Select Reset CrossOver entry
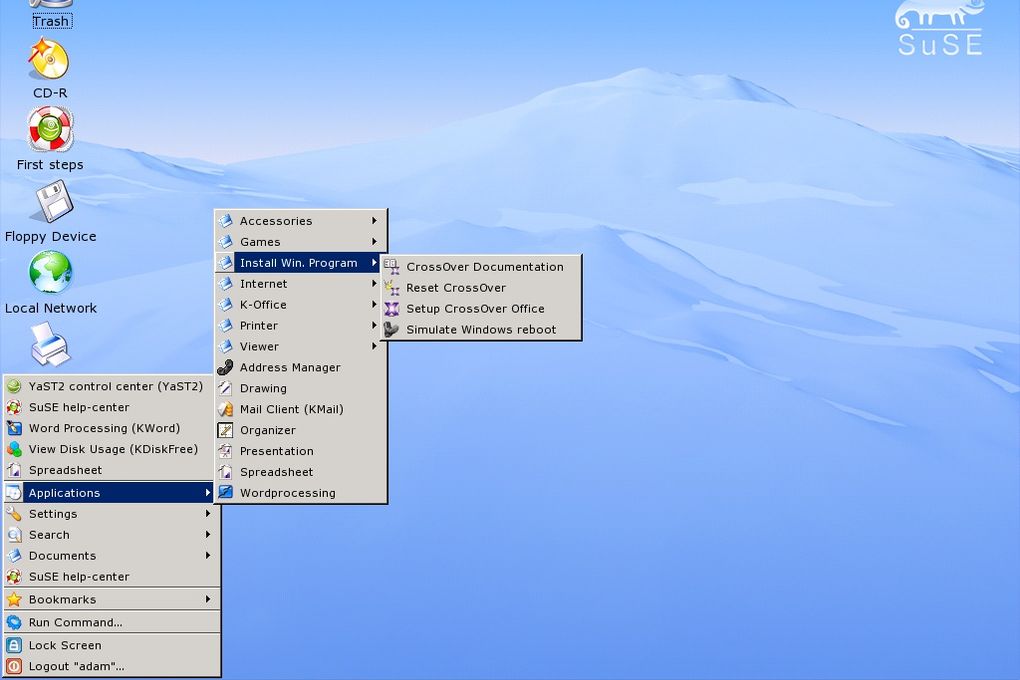 point(481,288)
